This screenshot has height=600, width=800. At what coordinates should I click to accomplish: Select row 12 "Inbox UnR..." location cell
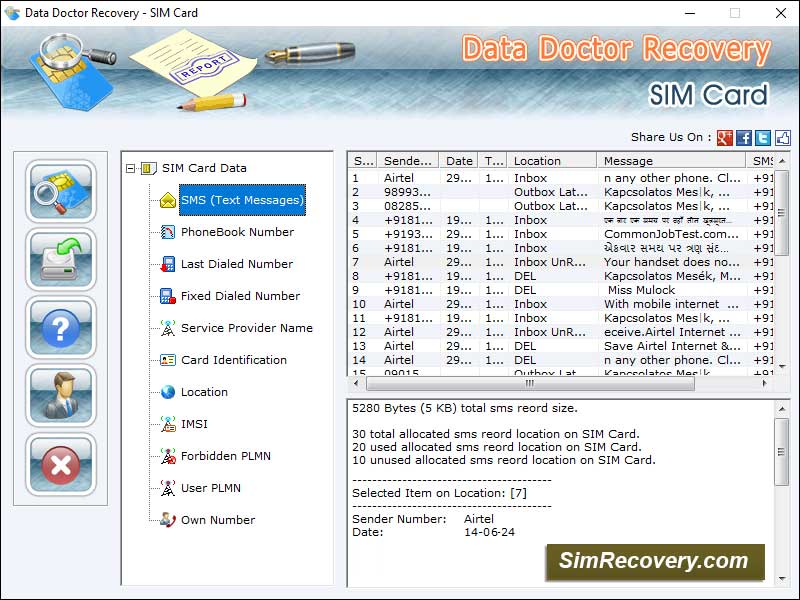click(550, 332)
